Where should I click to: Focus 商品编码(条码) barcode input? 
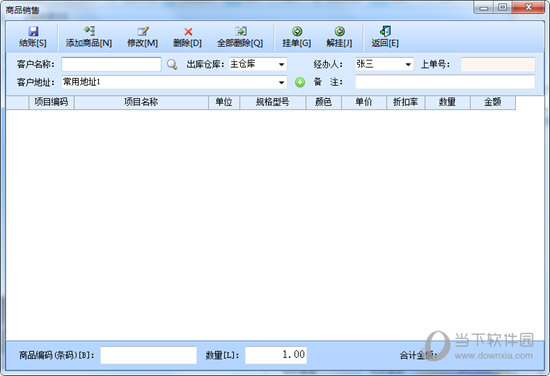click(148, 355)
